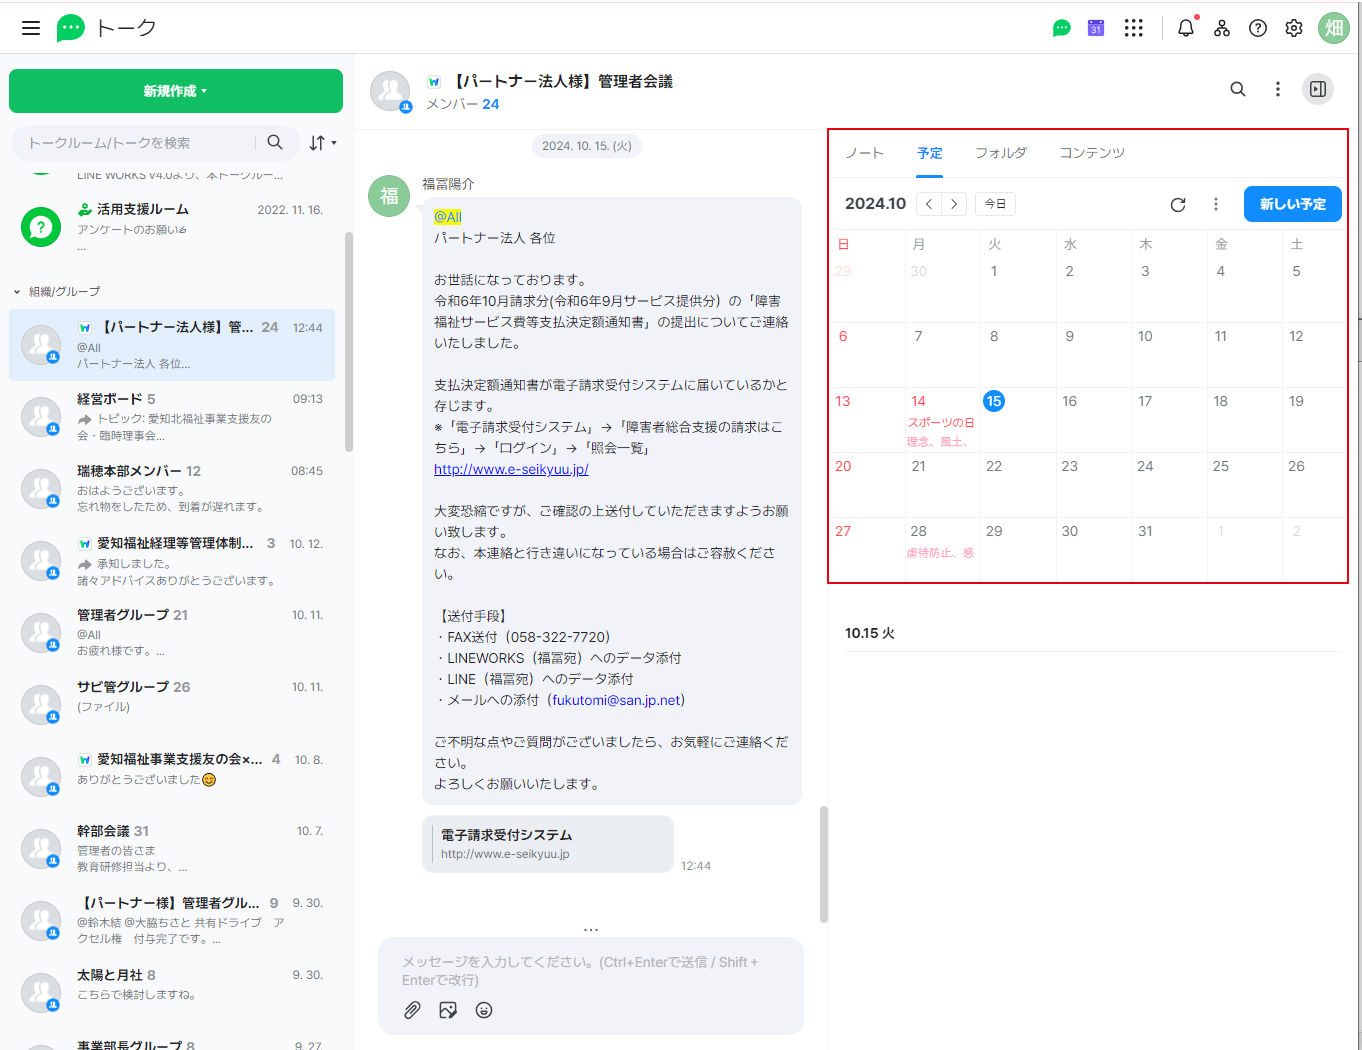Open the organization chart icon

1222,28
